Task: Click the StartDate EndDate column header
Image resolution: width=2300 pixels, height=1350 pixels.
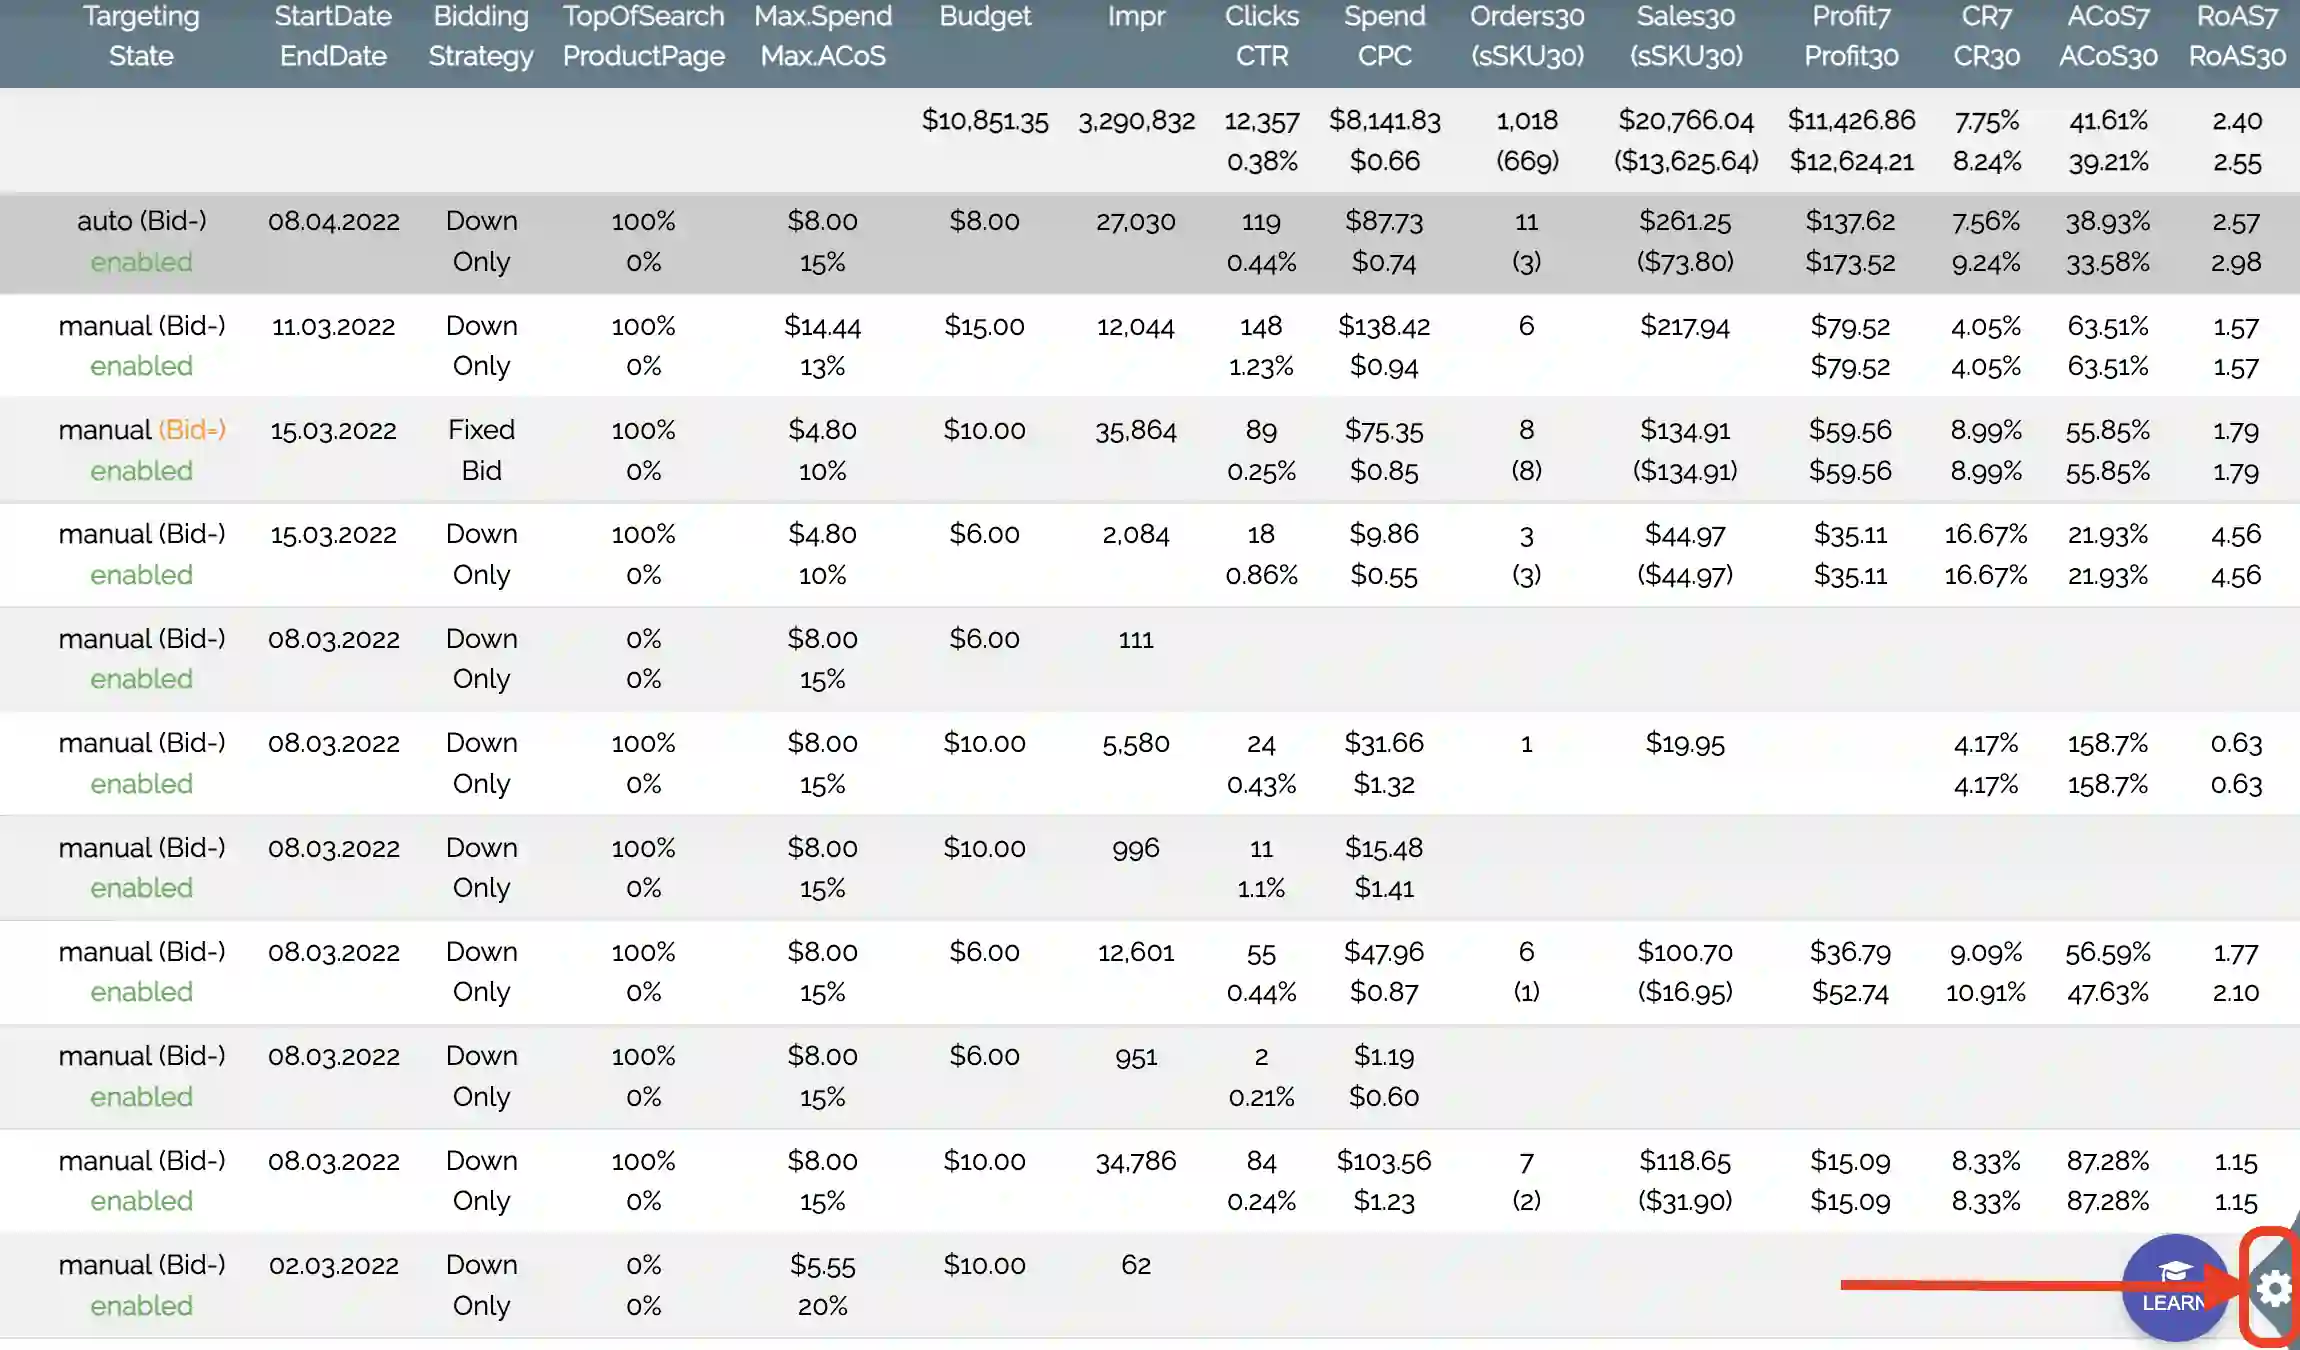Action: point(333,36)
